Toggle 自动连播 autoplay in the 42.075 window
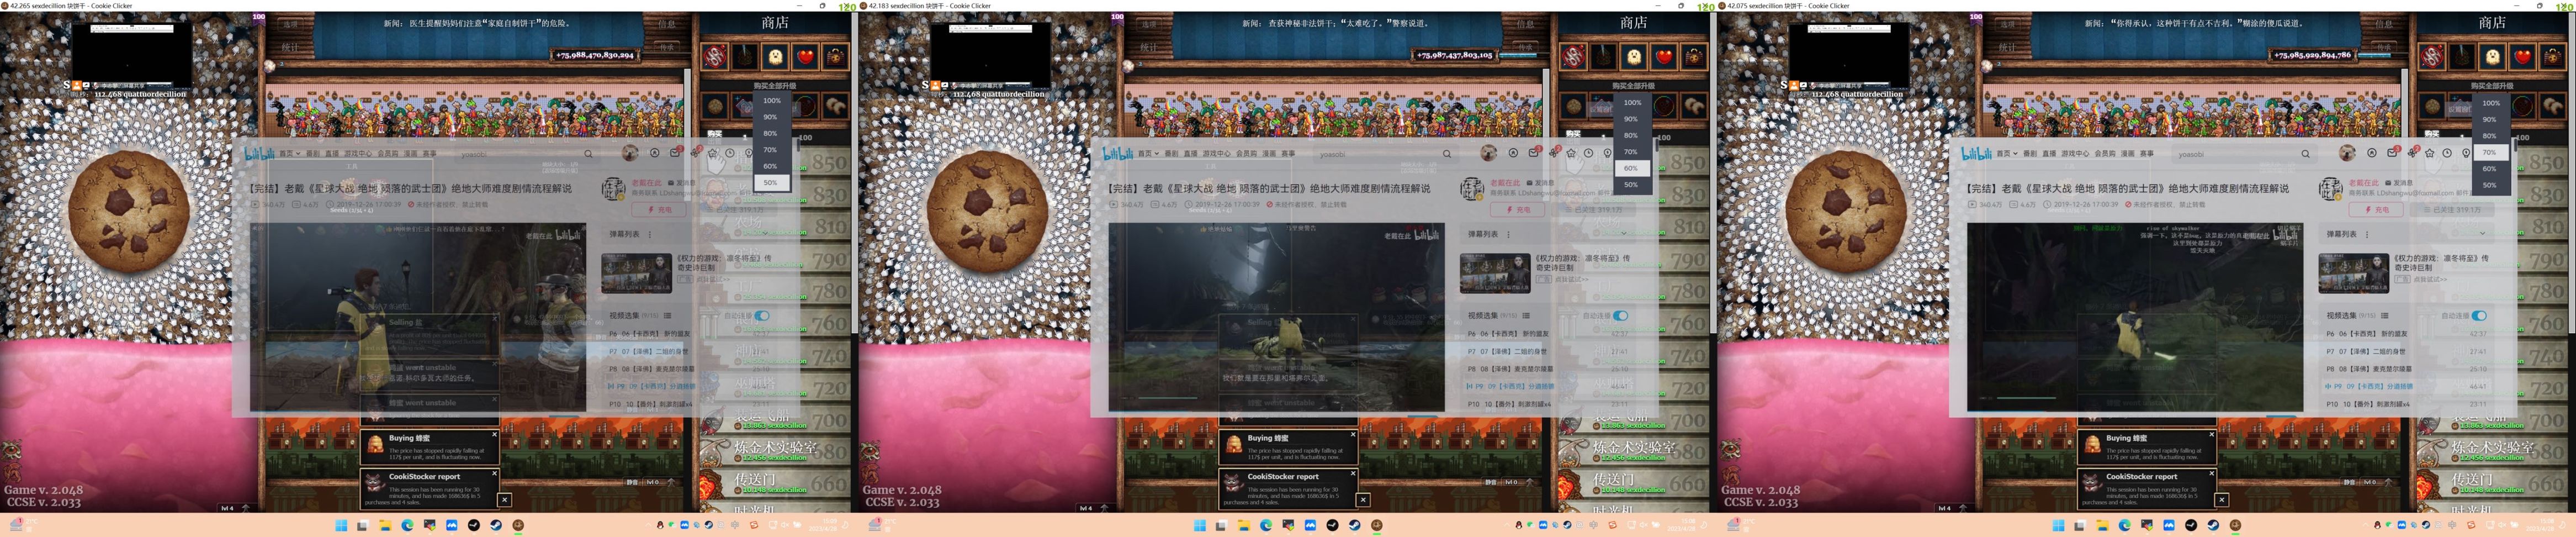This screenshot has height=537, width=2576. point(2479,316)
